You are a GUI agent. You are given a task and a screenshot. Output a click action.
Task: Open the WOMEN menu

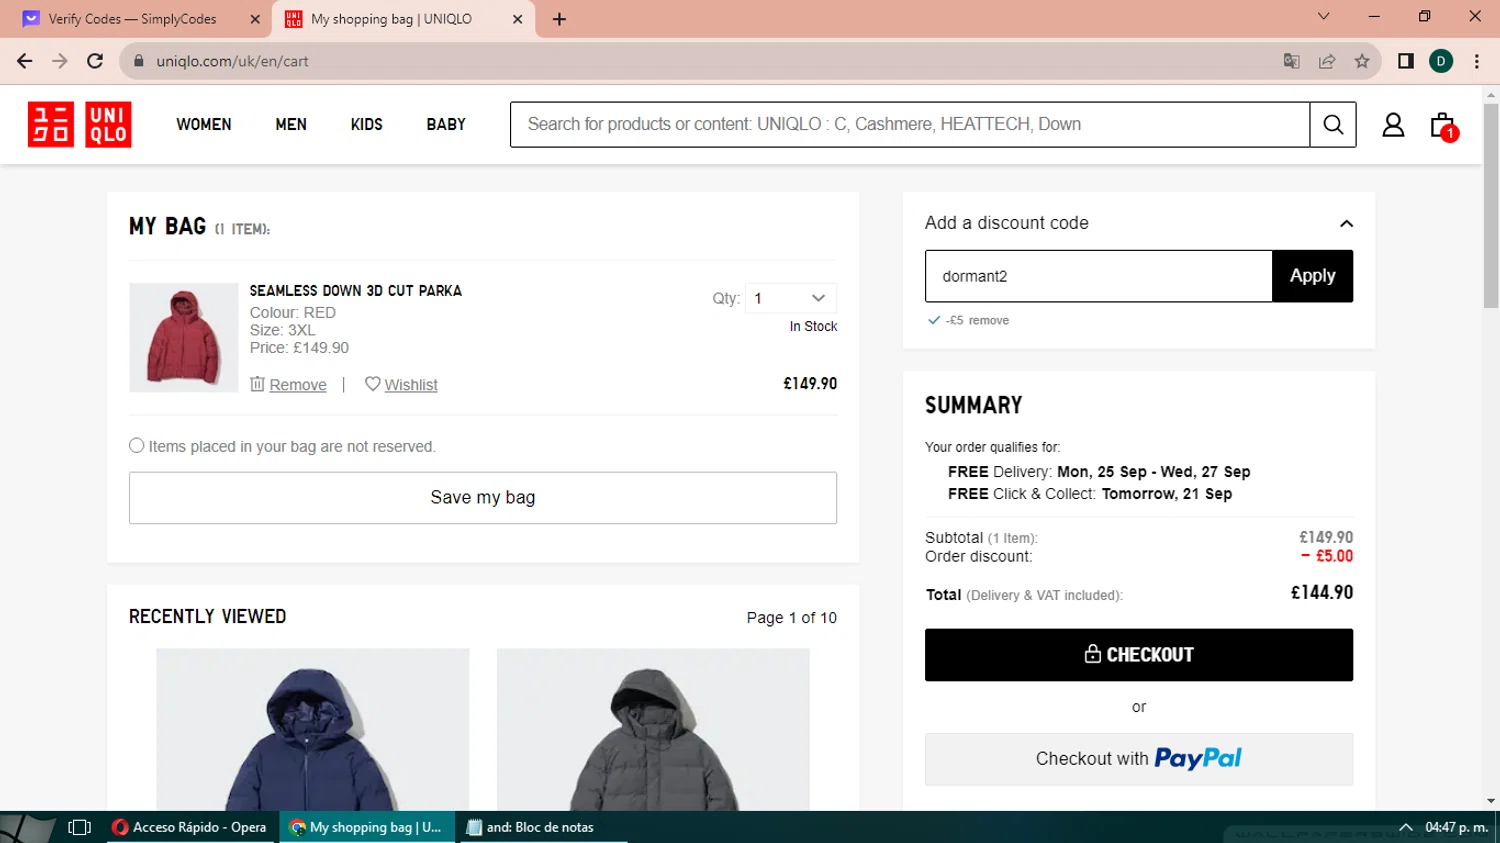[204, 125]
